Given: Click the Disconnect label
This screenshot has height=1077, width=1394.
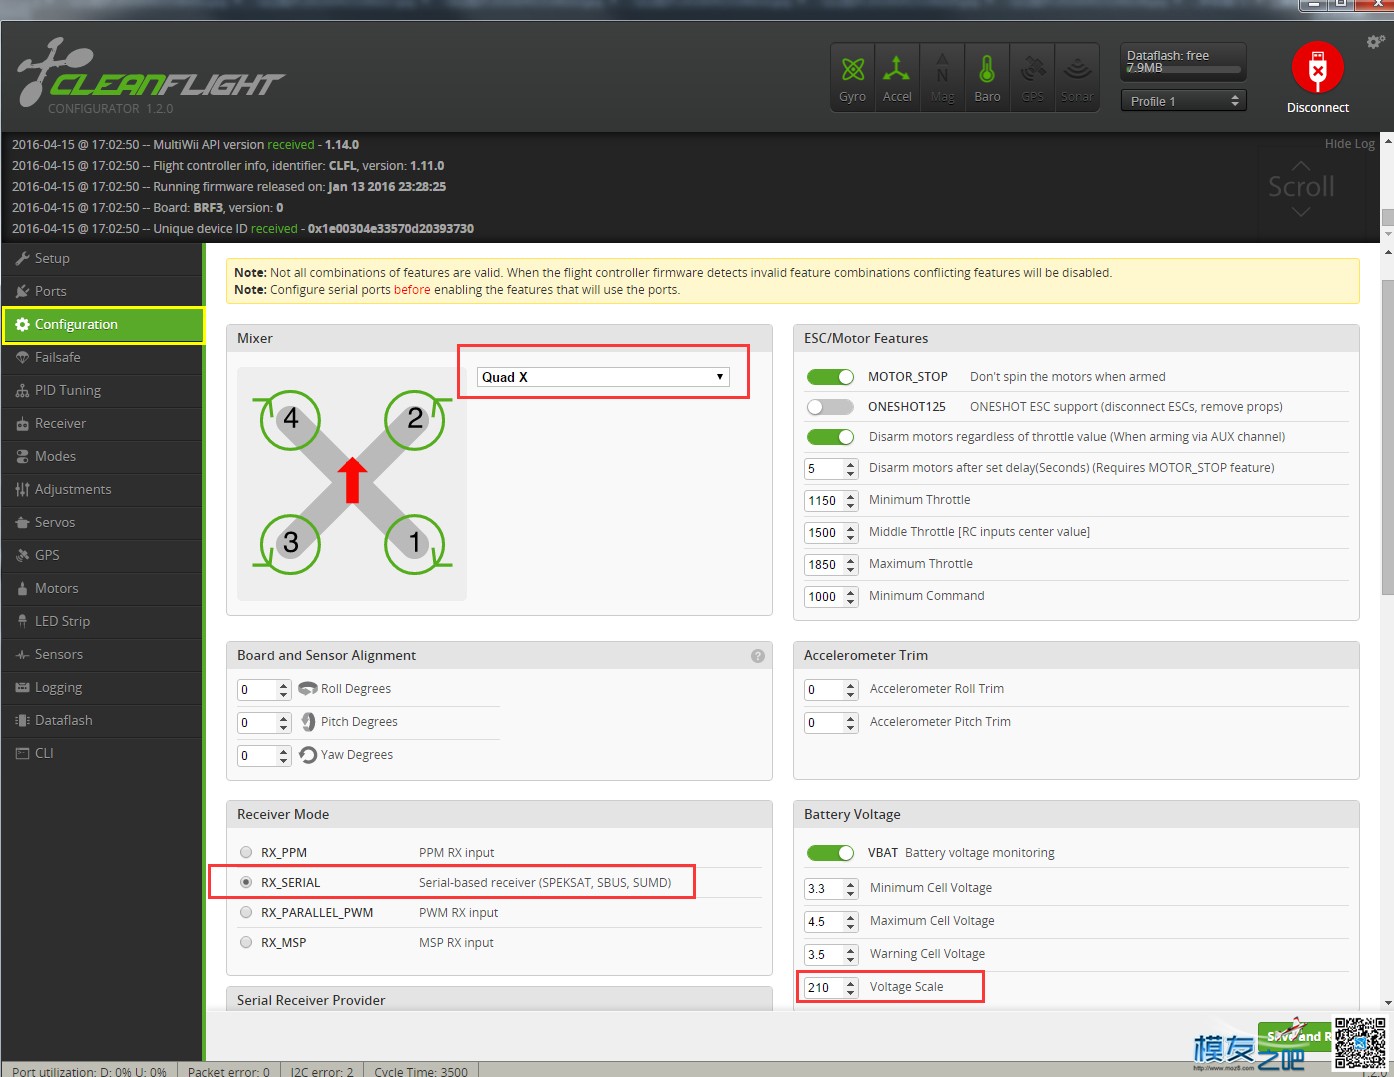Looking at the screenshot, I should tap(1317, 108).
